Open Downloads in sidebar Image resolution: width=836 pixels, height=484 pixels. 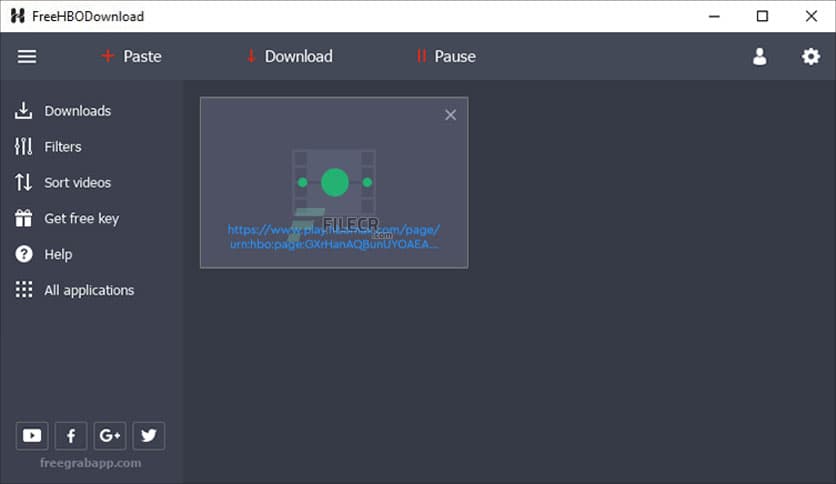click(x=63, y=111)
